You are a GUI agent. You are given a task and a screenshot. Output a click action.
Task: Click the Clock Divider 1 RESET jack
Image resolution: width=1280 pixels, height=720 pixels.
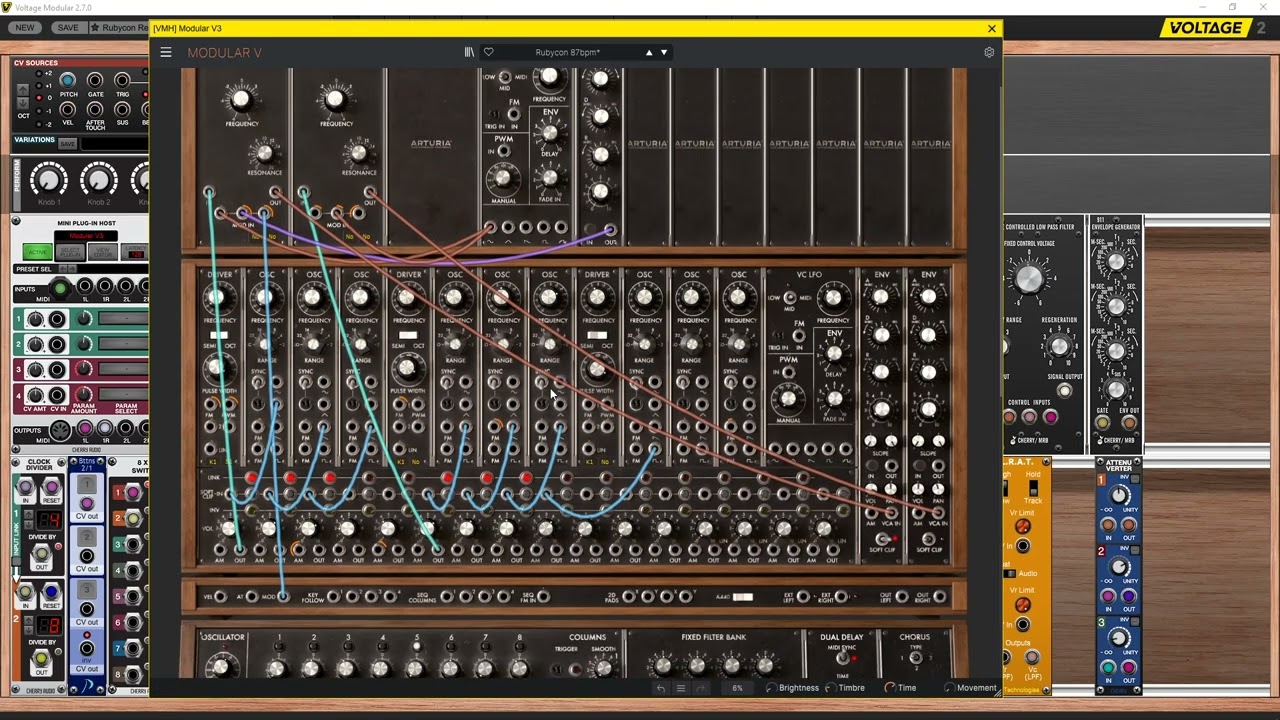point(51,487)
